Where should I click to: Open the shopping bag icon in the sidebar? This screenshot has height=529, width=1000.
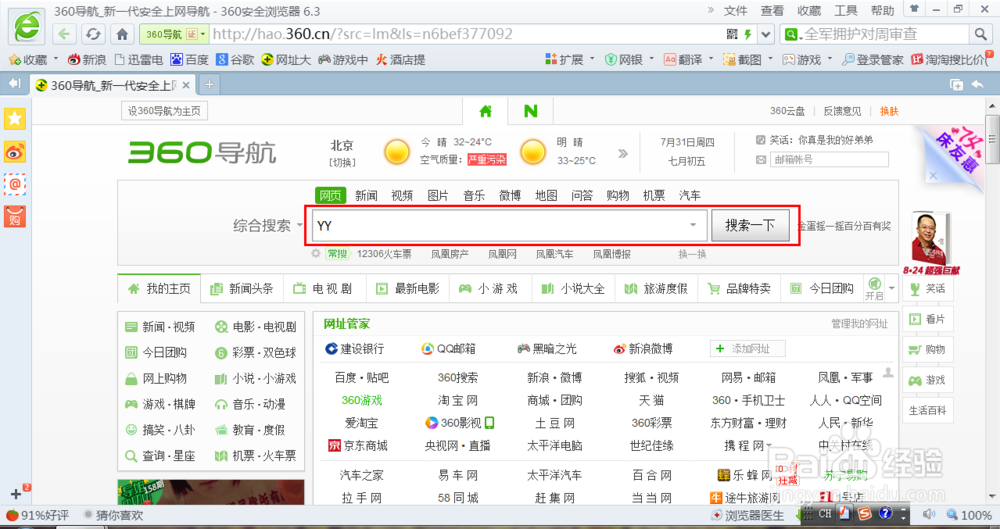click(x=15, y=217)
